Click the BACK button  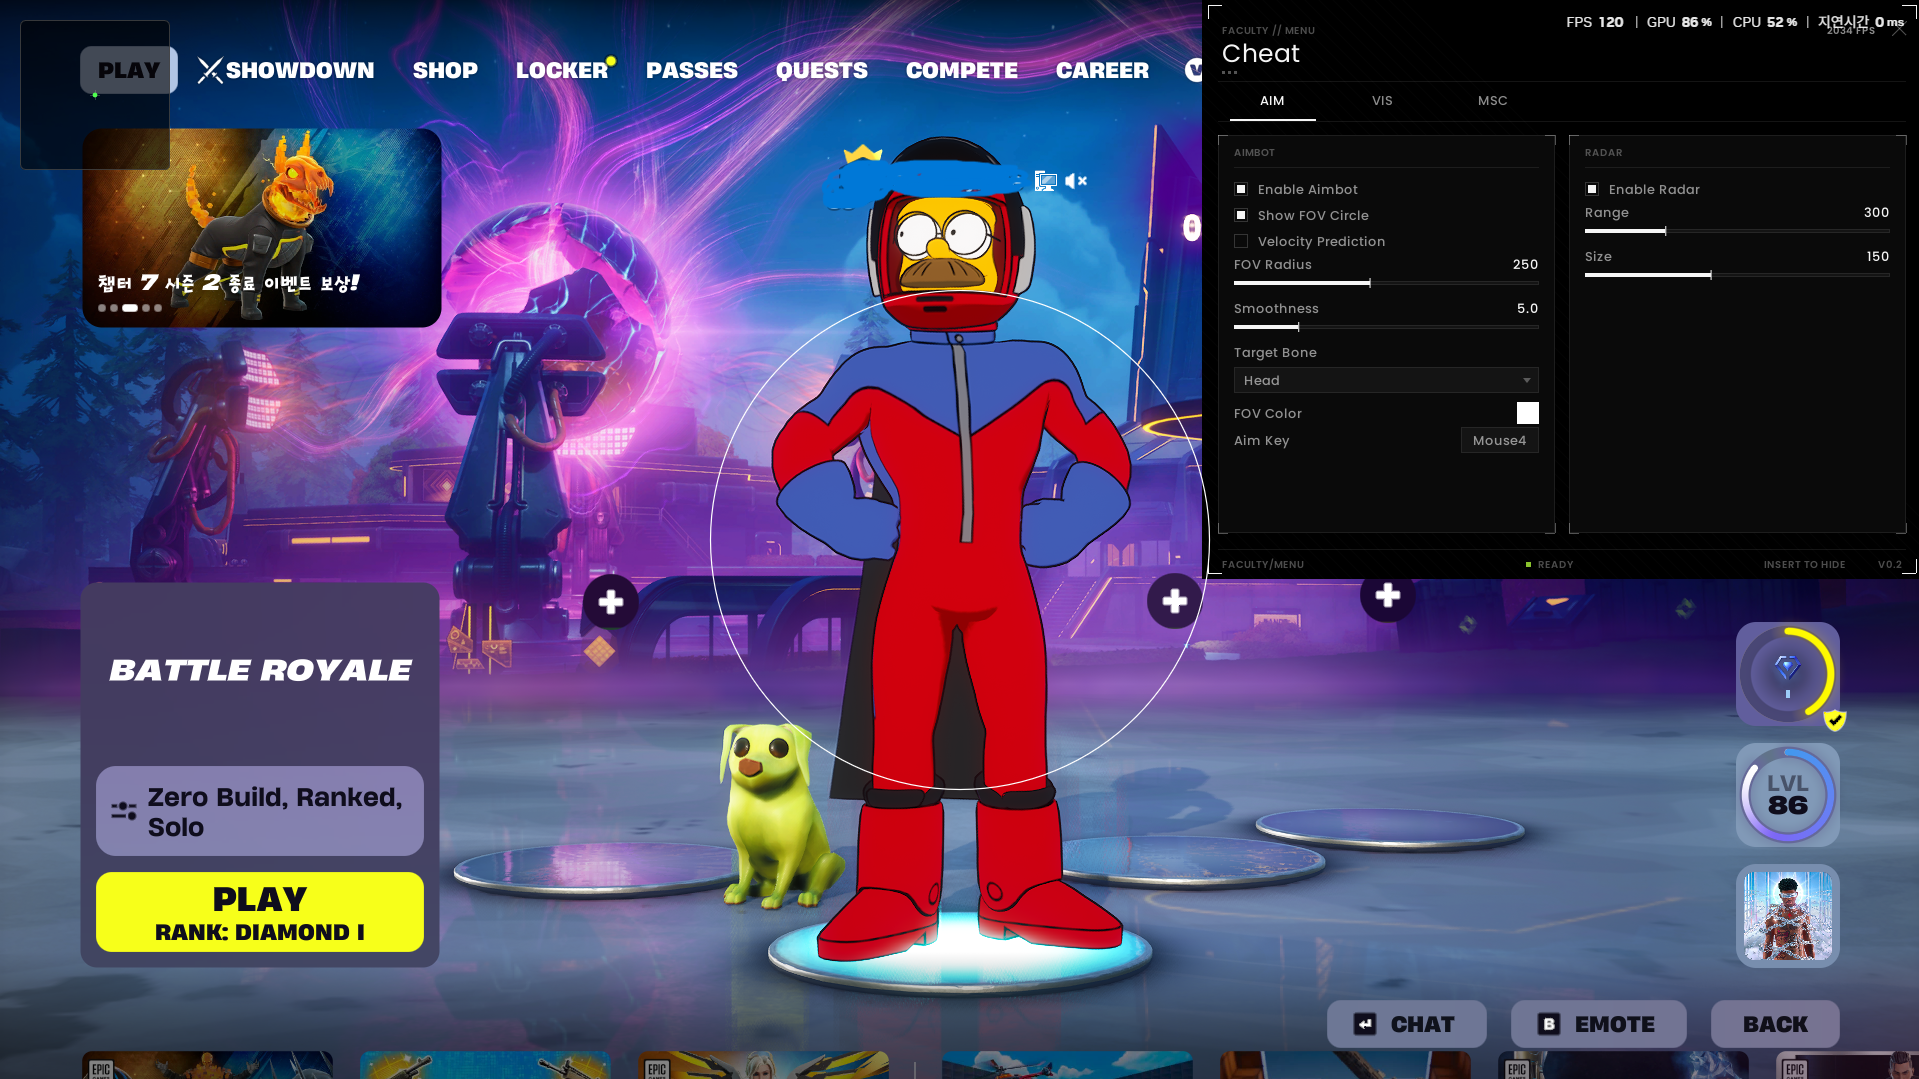(1775, 1024)
